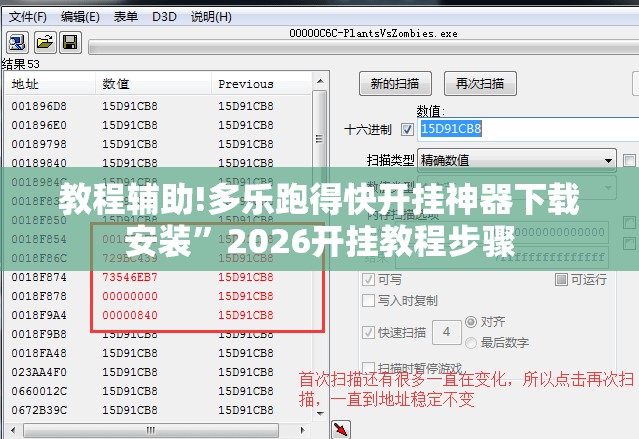Click the 地址 column header
This screenshot has width=639, height=439.
point(50,84)
